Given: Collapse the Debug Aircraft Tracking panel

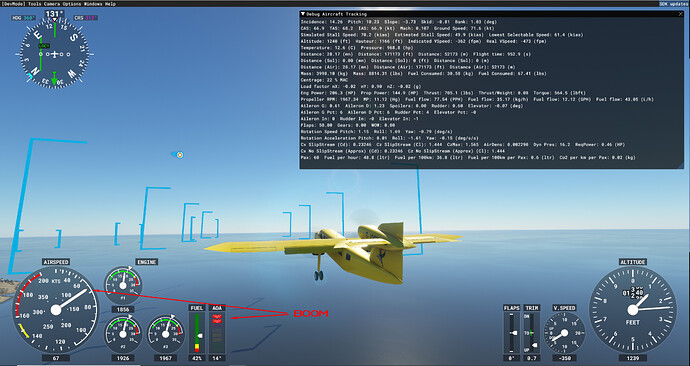Looking at the screenshot, I should (303, 14).
